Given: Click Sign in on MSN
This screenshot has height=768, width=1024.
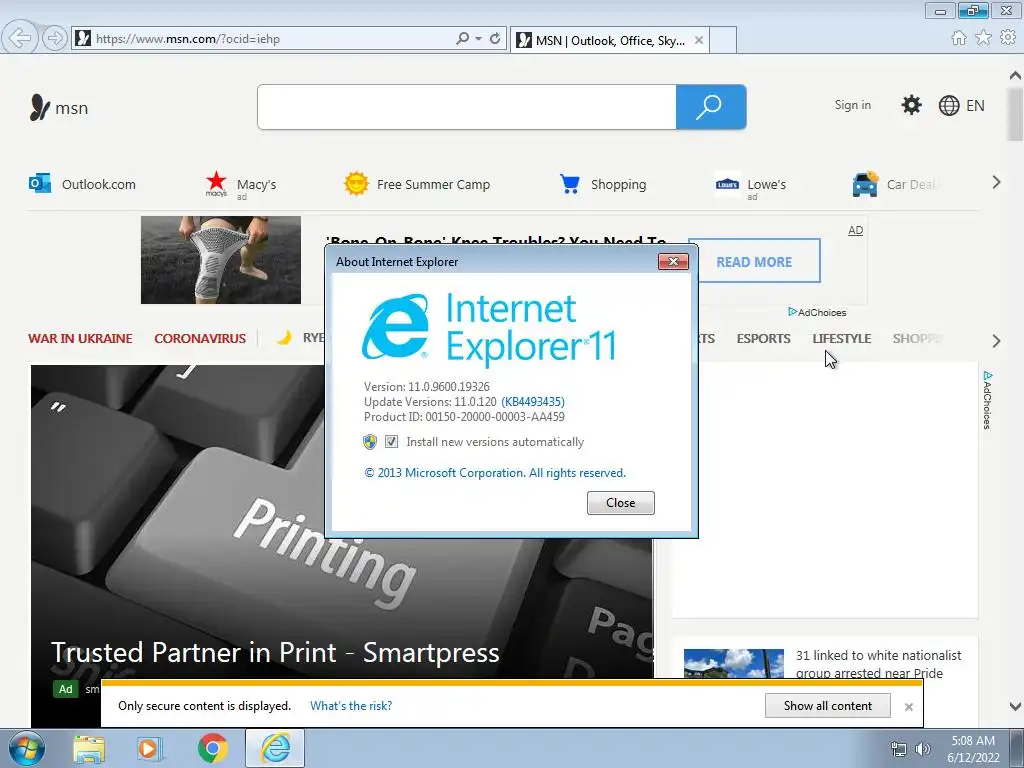Looking at the screenshot, I should click(x=852, y=105).
